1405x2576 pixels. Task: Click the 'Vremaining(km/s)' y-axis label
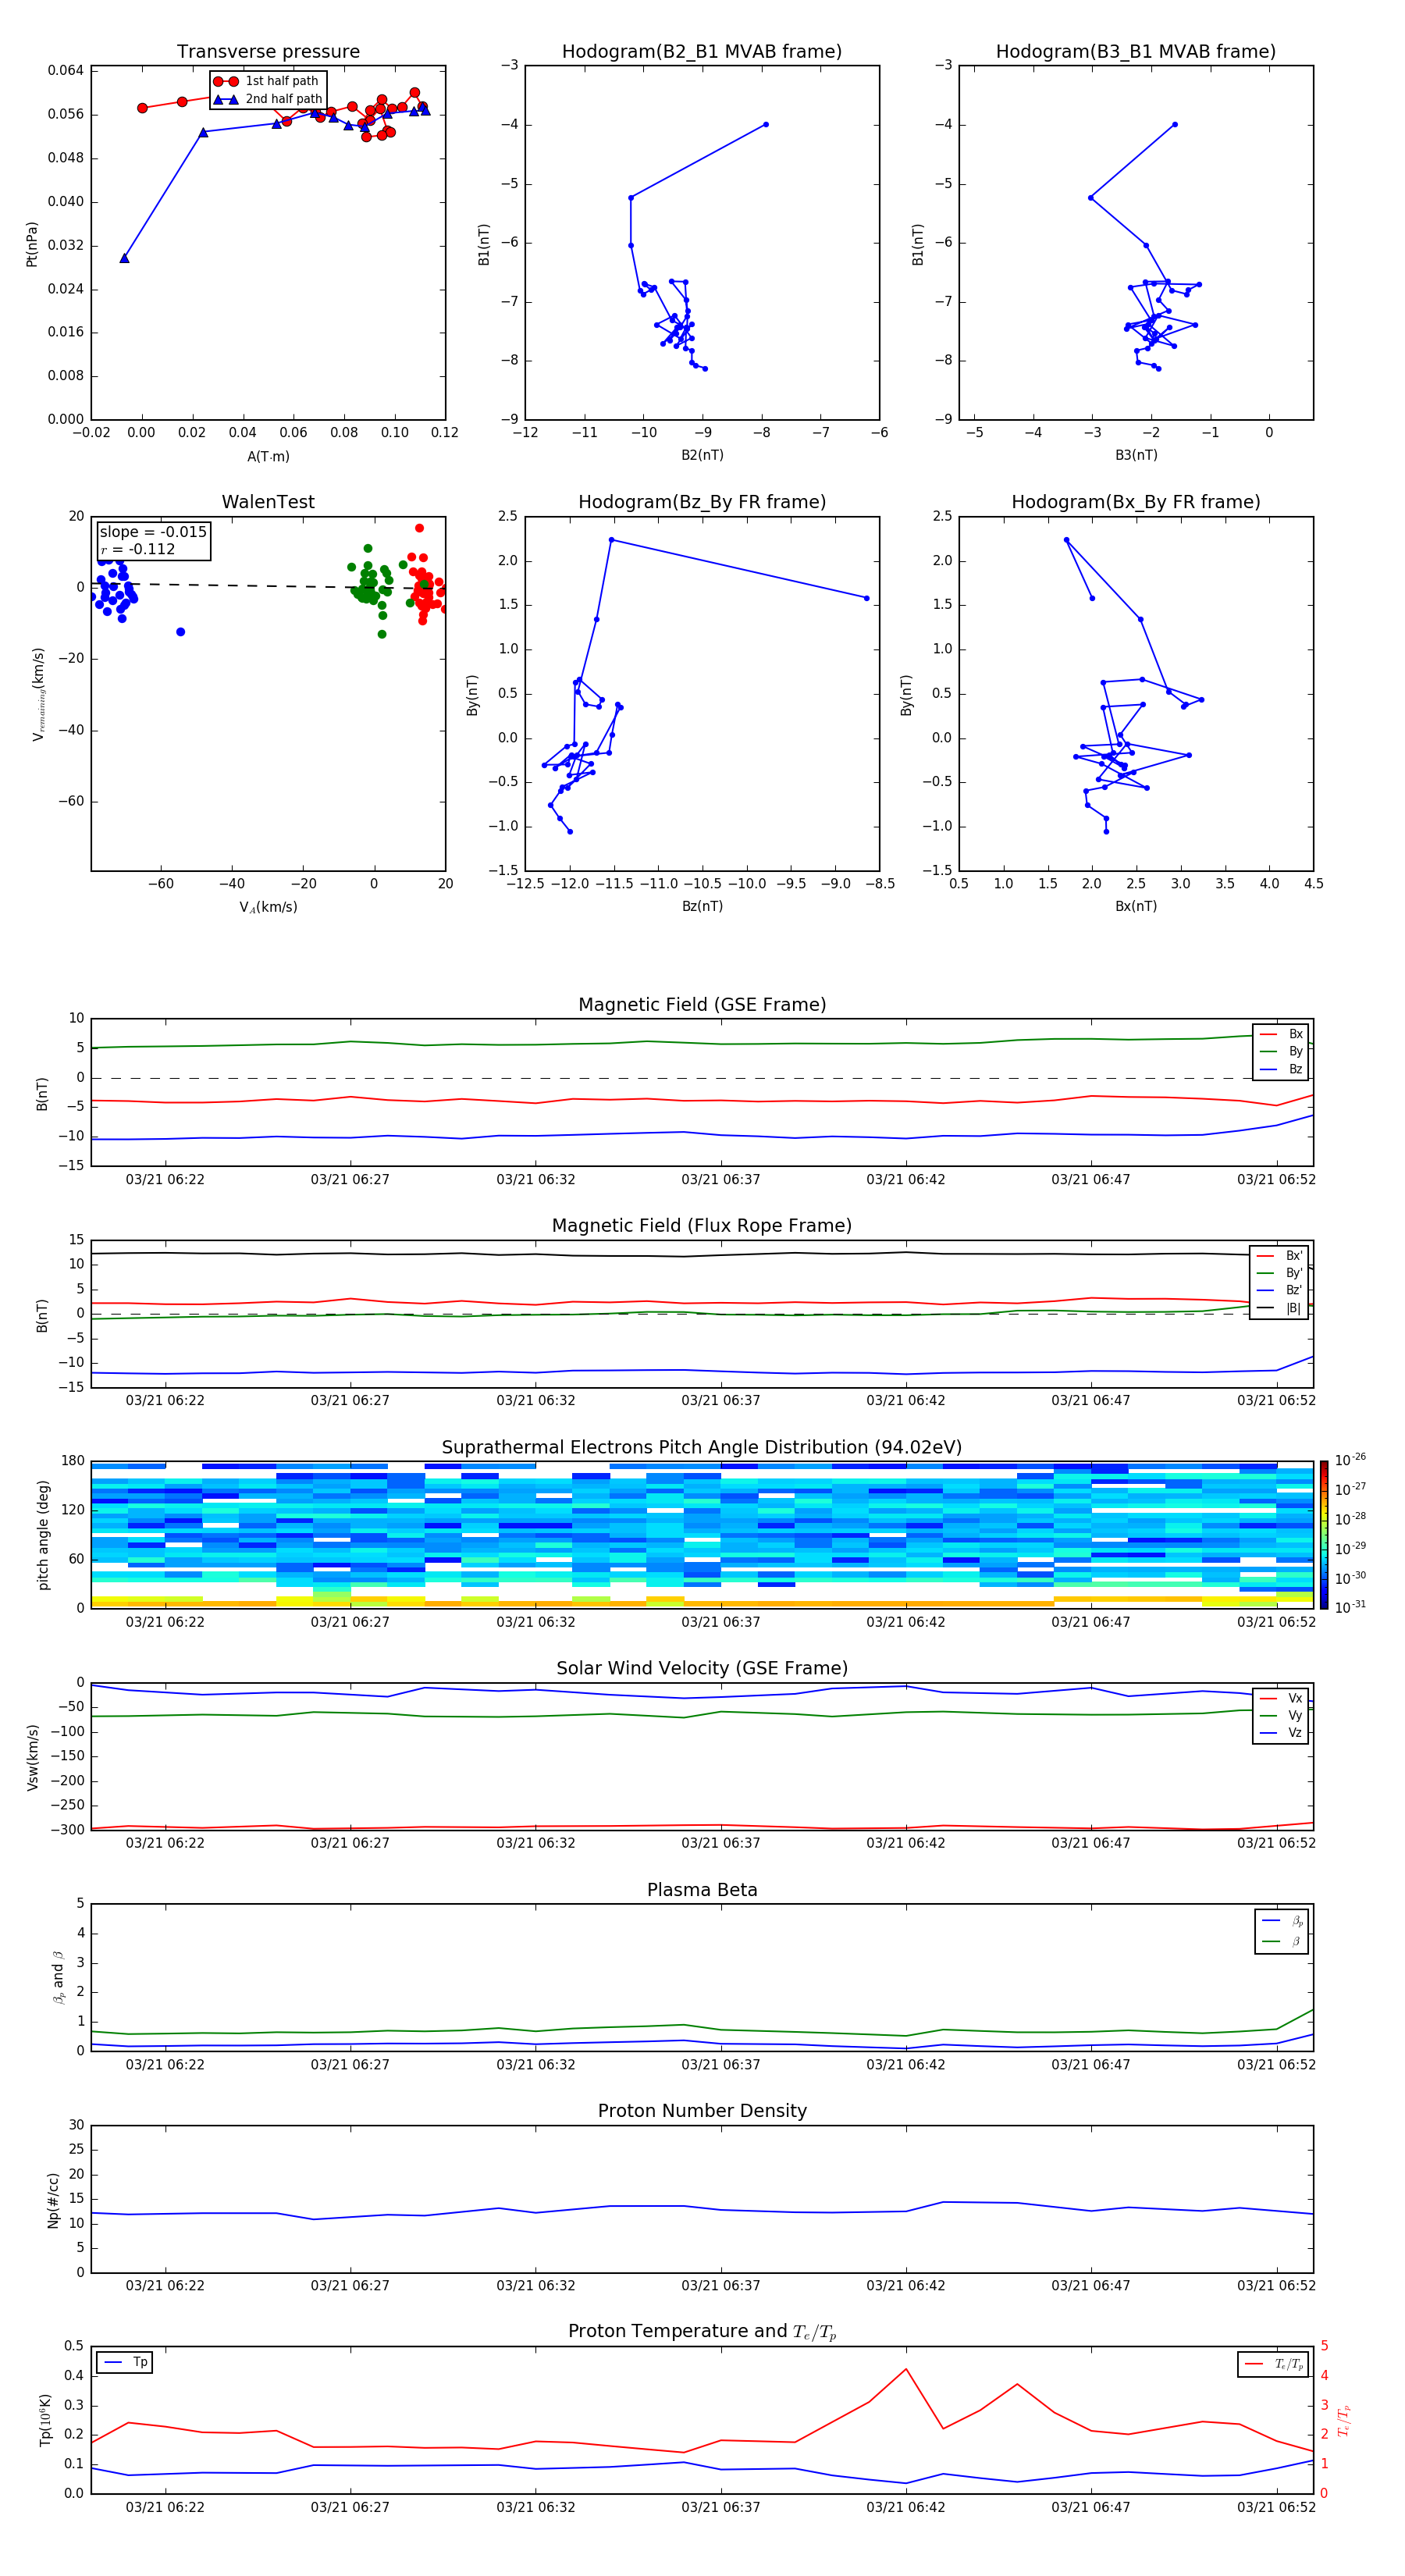[x=38, y=694]
